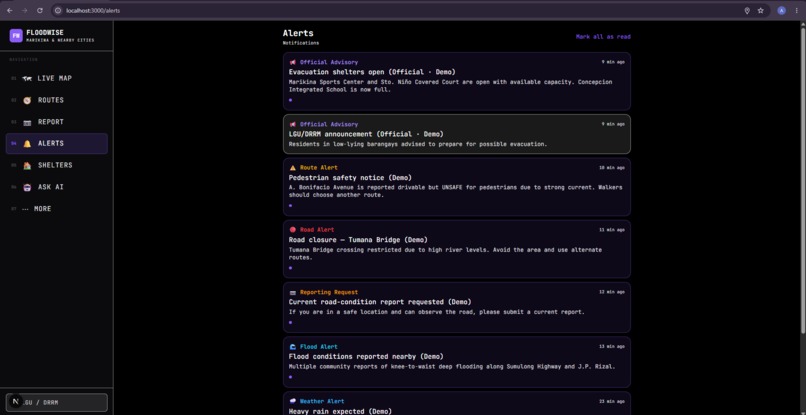
Task: Open the Report navigation item
Action: [57, 122]
